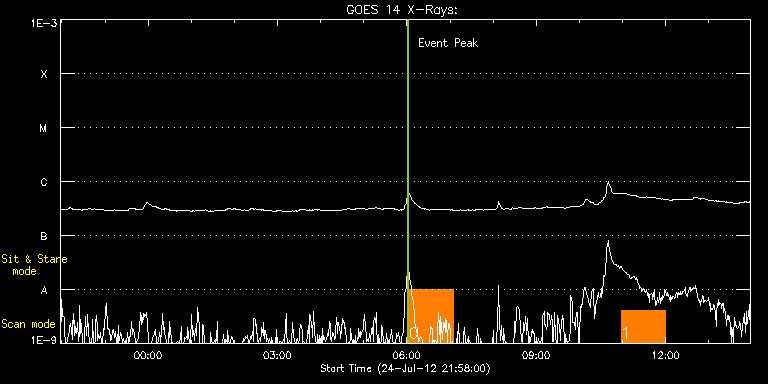Viewport: 768px width, 384px height.
Task: Click the orange observation block labeled 1
Action: 643,326
